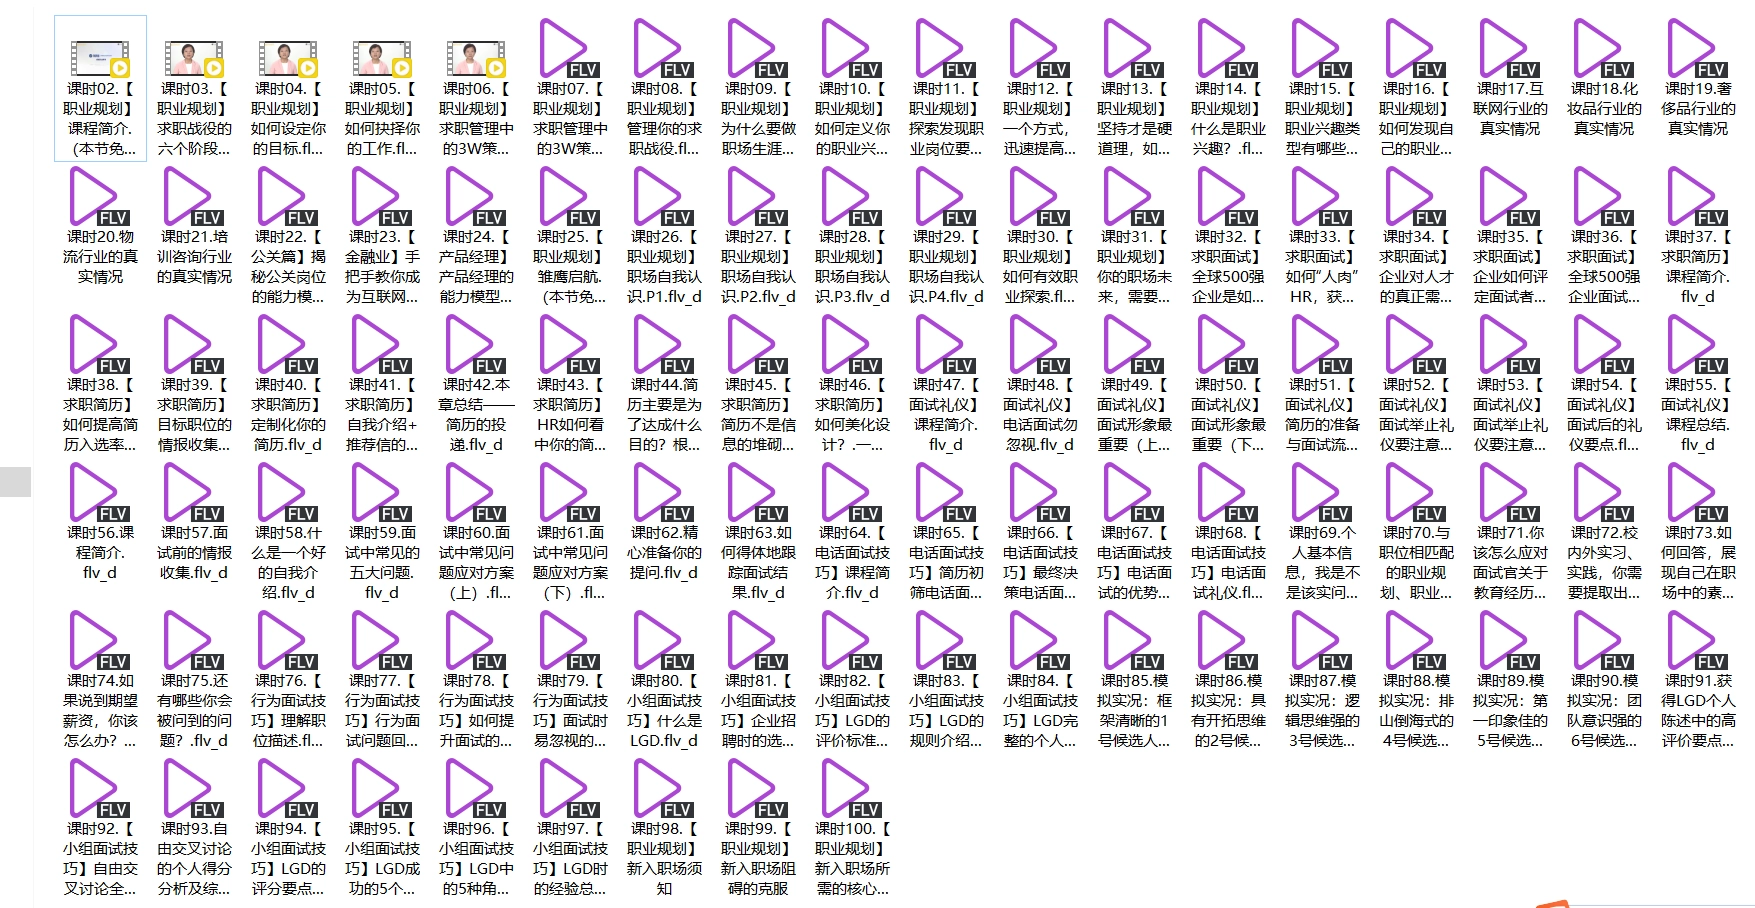The height and width of the screenshot is (908, 1755).
Task: Click the 课时47 面试礼仪课程简介 icon
Action: [x=944, y=345]
